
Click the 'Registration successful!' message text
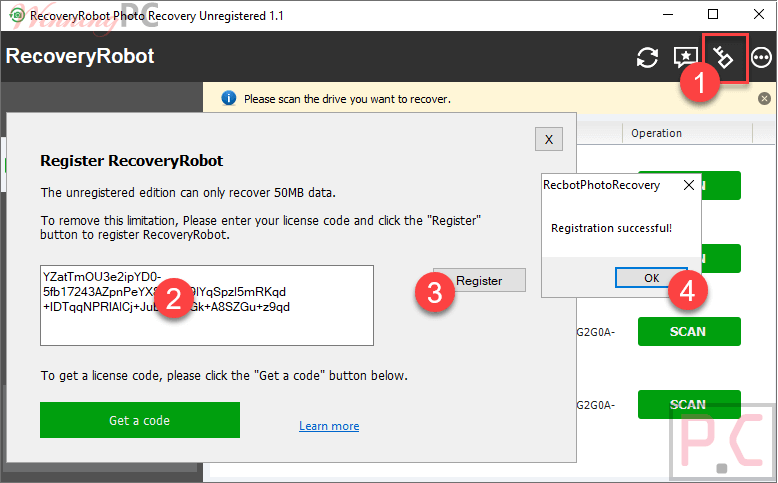click(611, 228)
